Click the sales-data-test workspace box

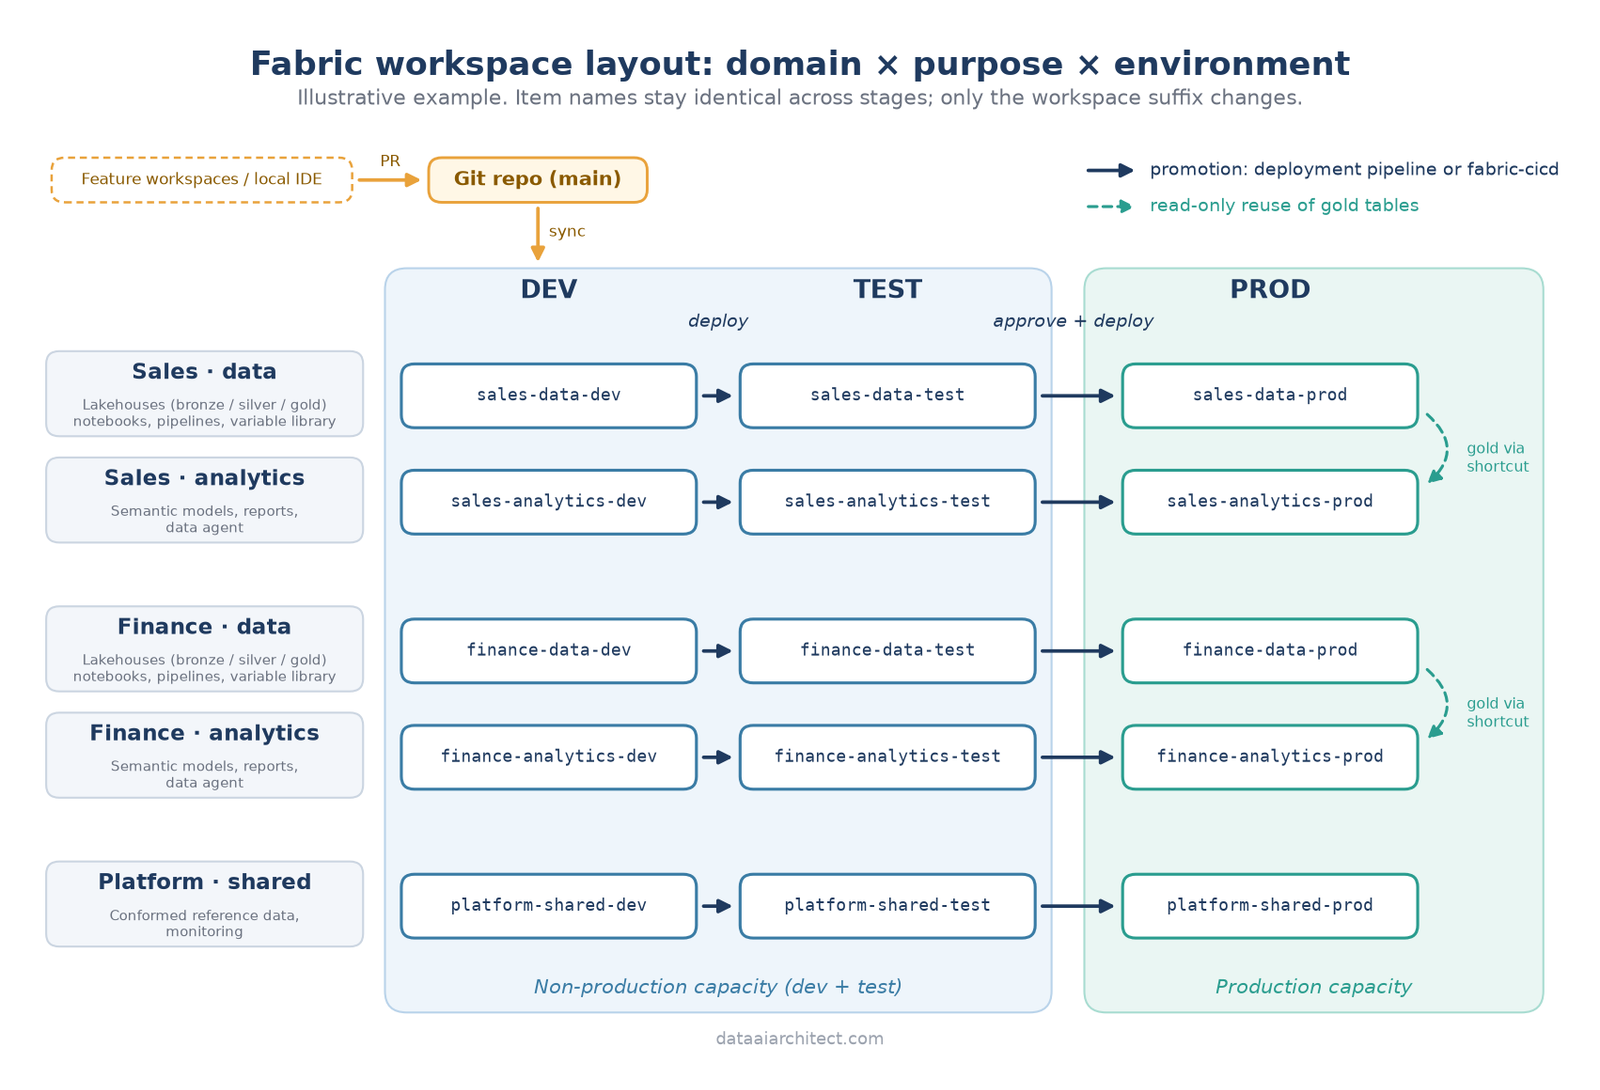tap(888, 396)
